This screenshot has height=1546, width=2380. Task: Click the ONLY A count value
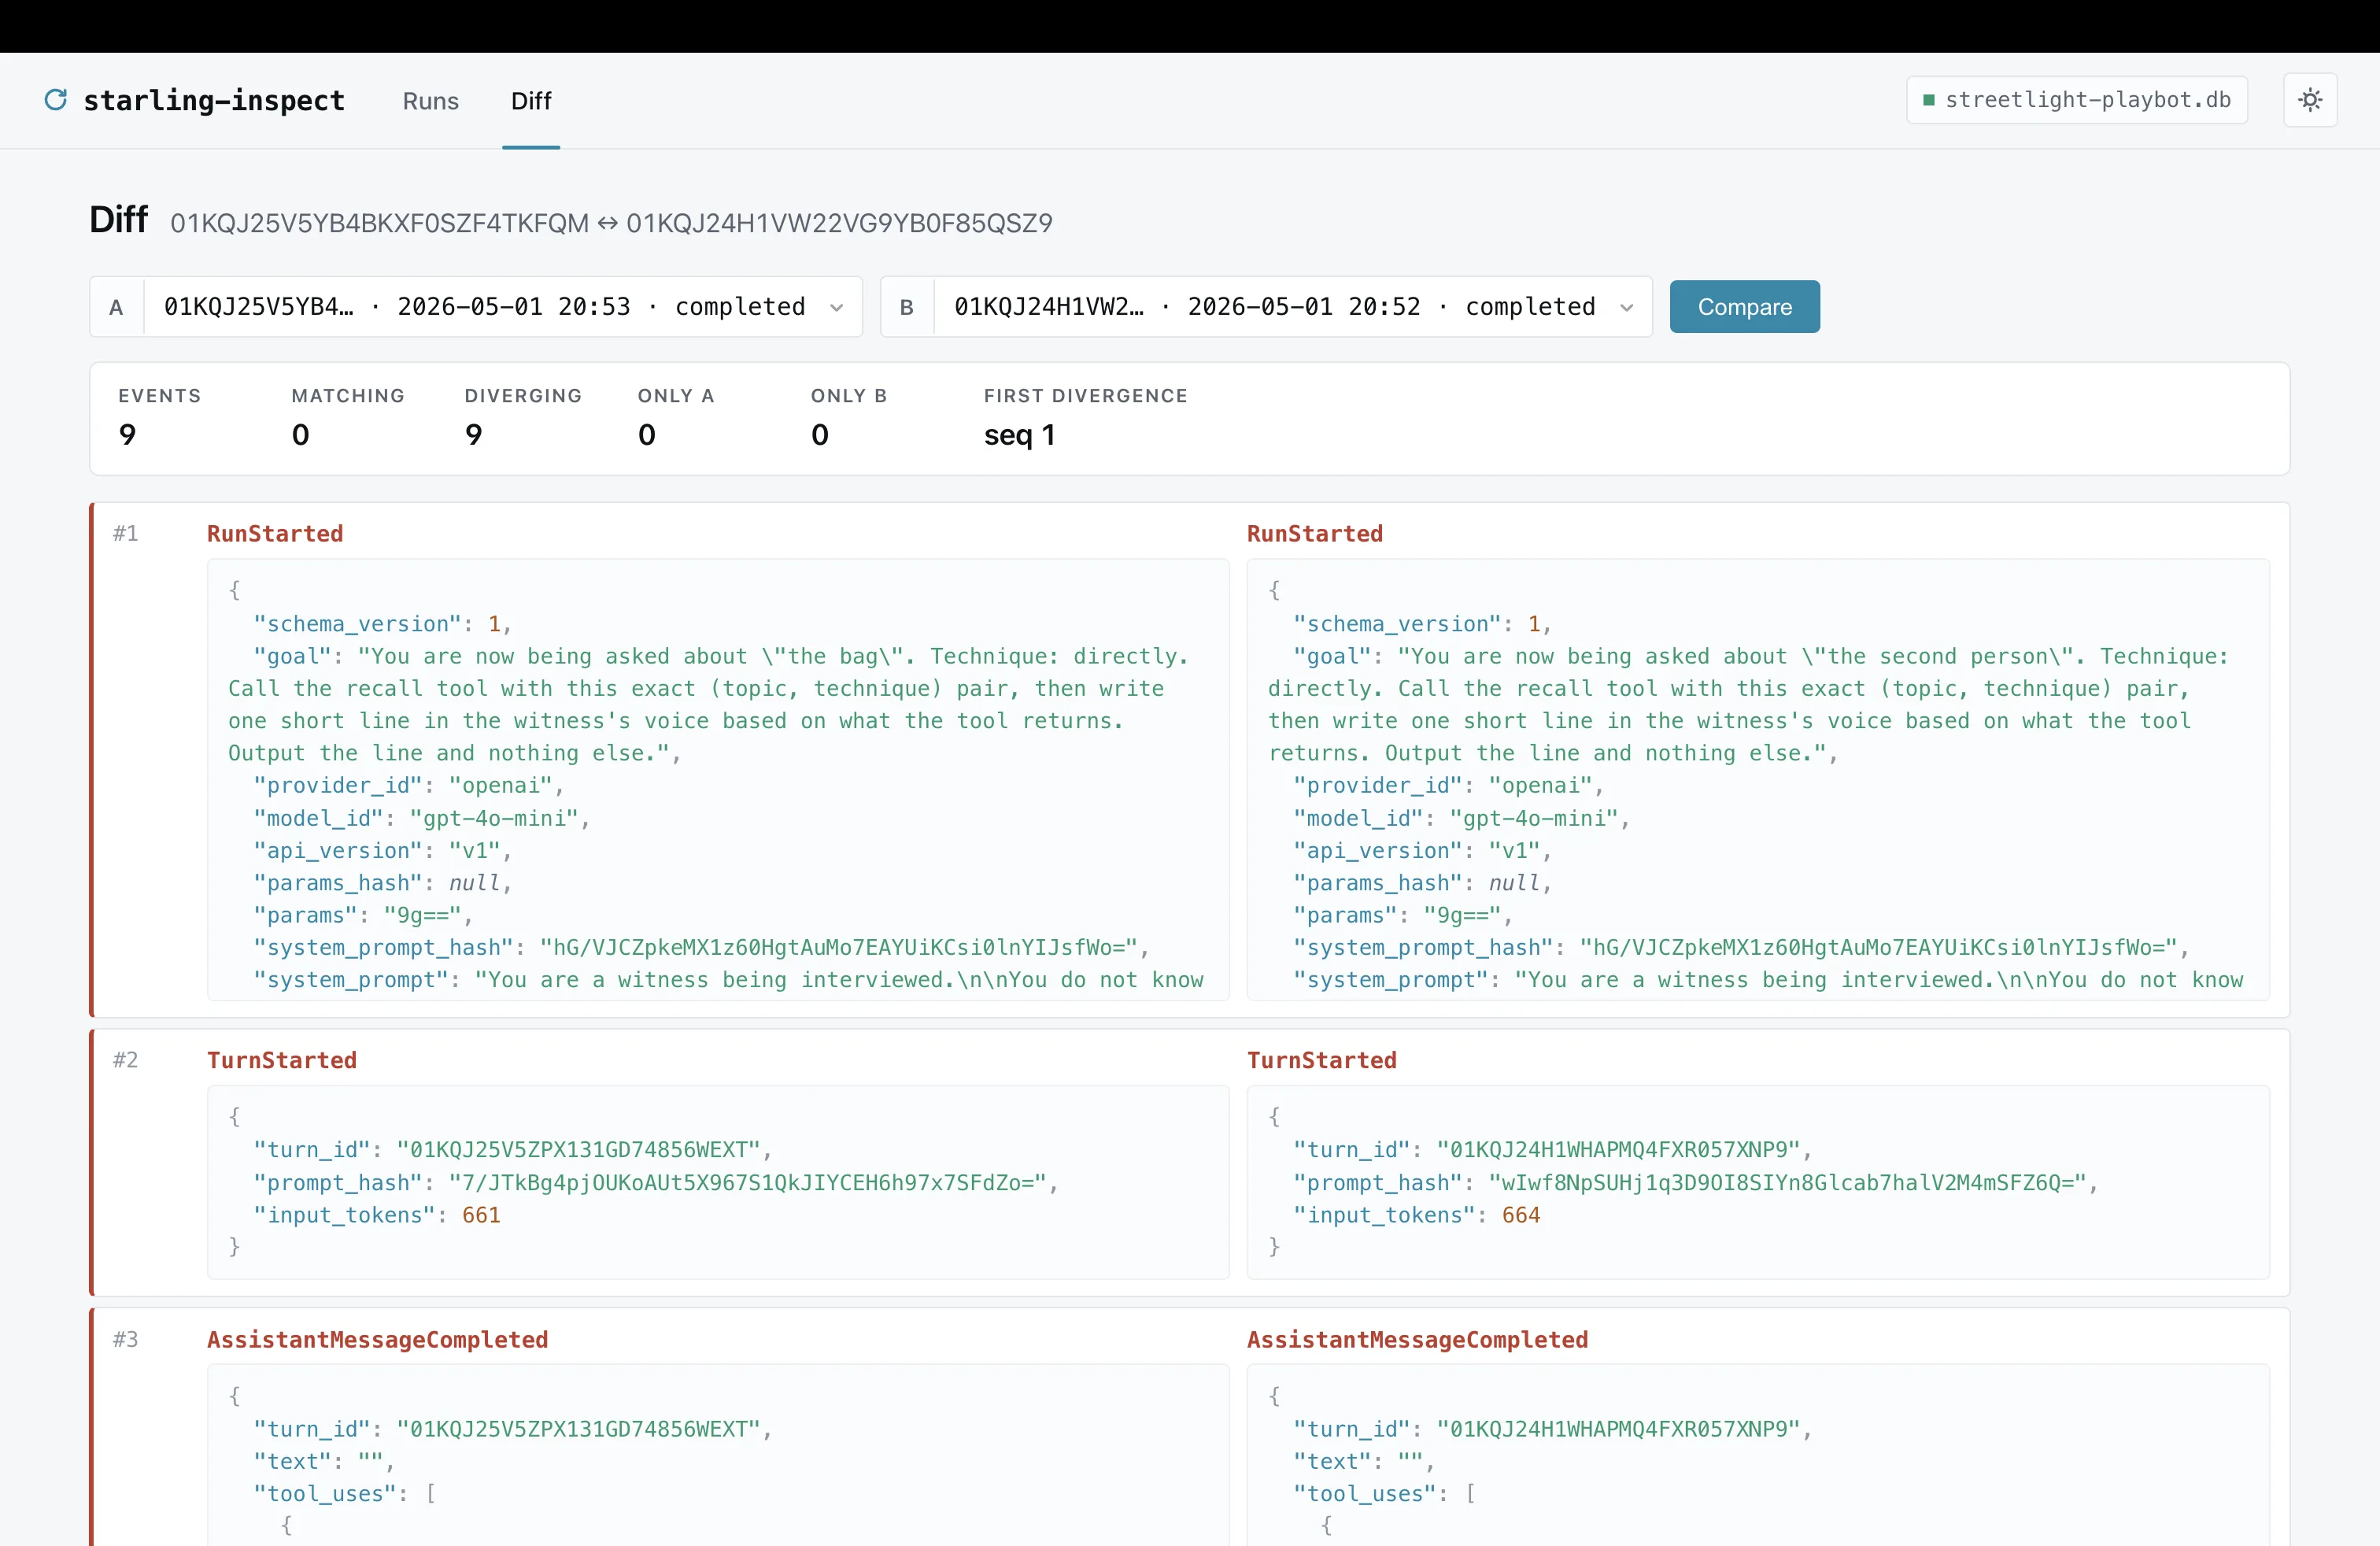pos(647,435)
